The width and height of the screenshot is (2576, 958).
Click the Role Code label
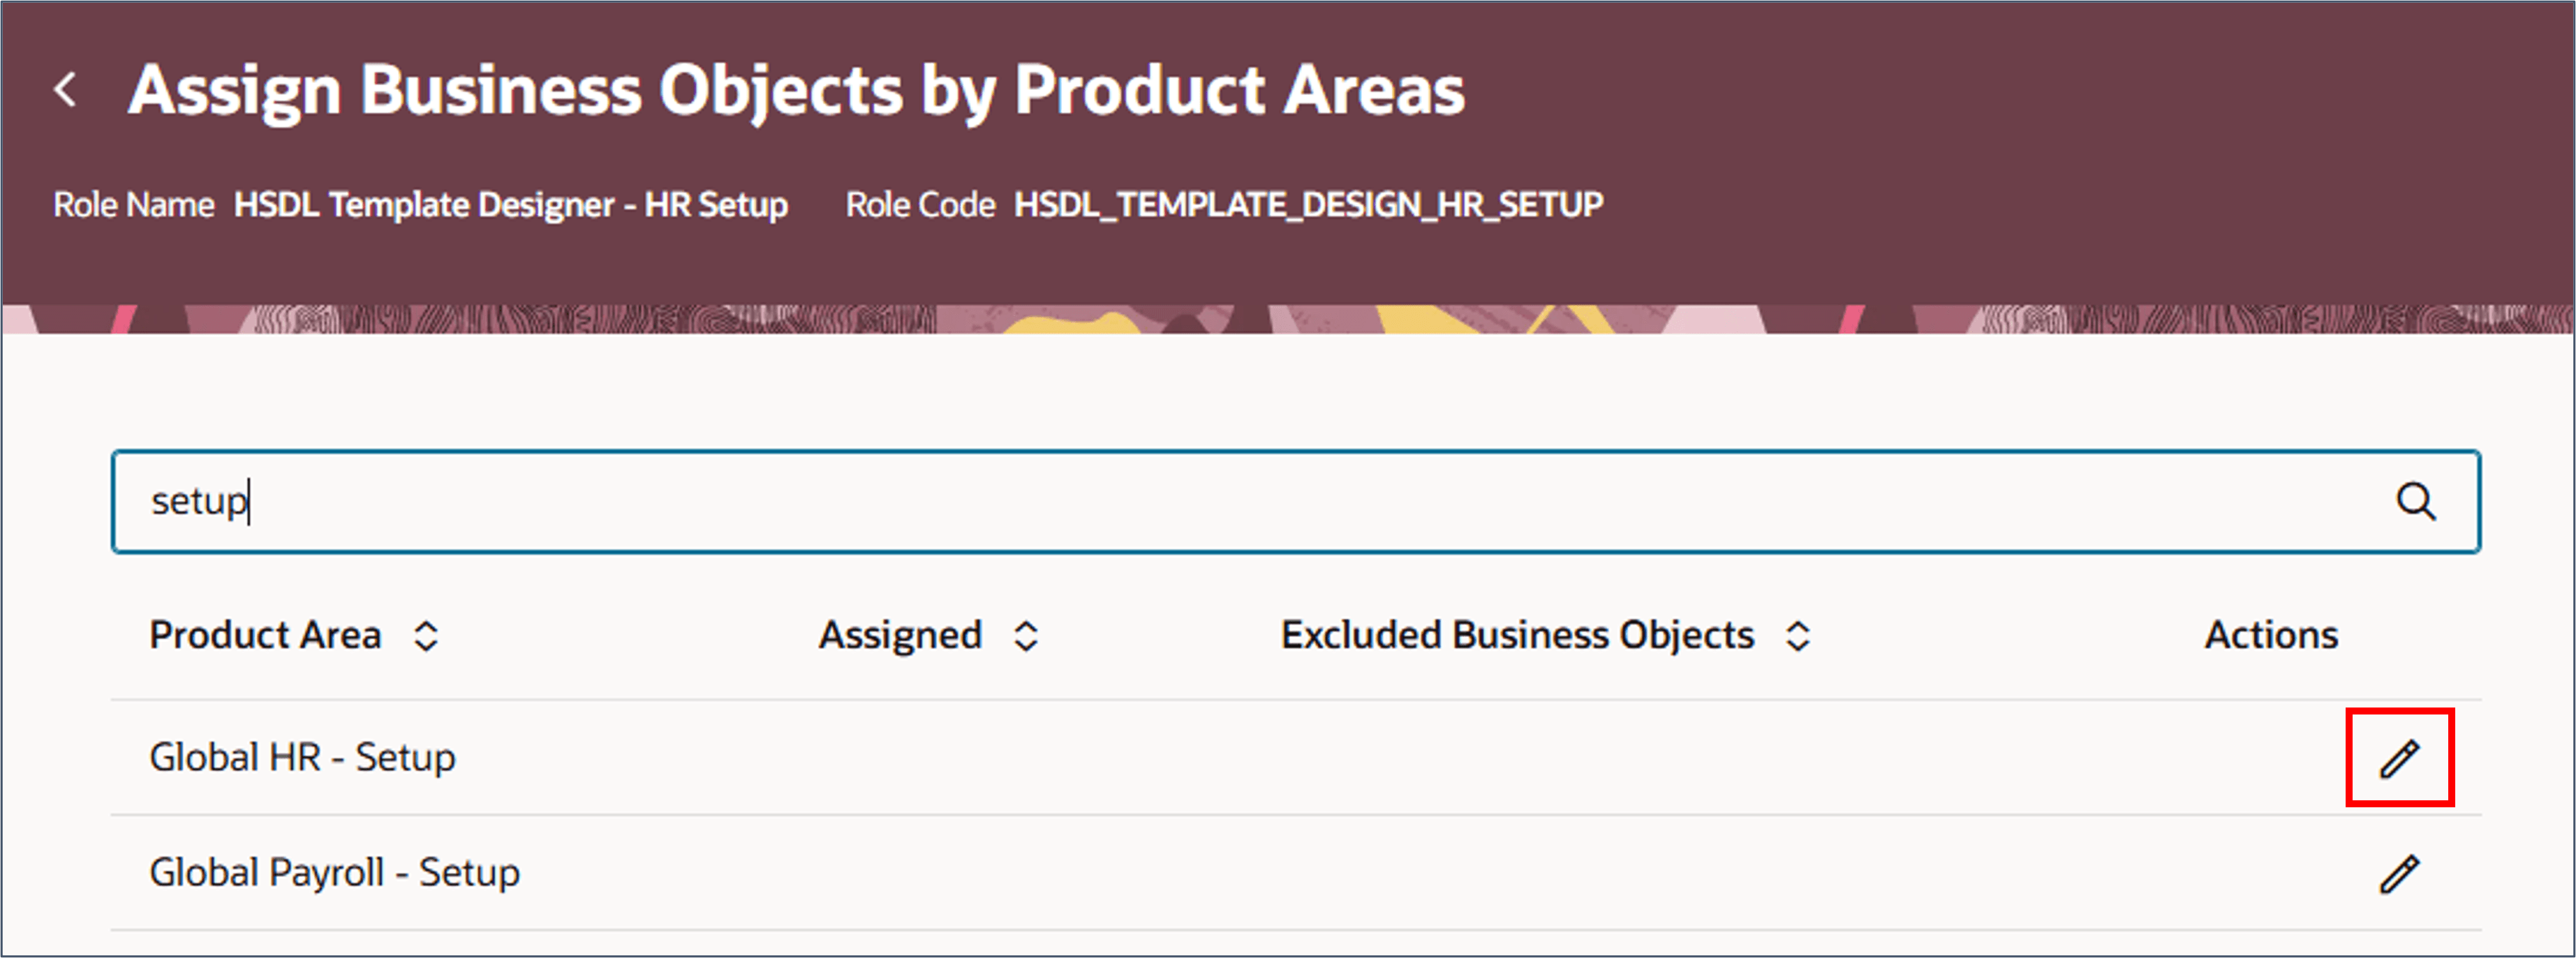(x=920, y=204)
